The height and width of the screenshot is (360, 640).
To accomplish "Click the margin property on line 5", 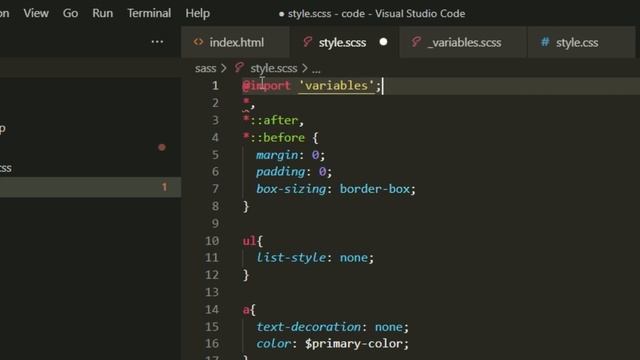I will 277,155.
